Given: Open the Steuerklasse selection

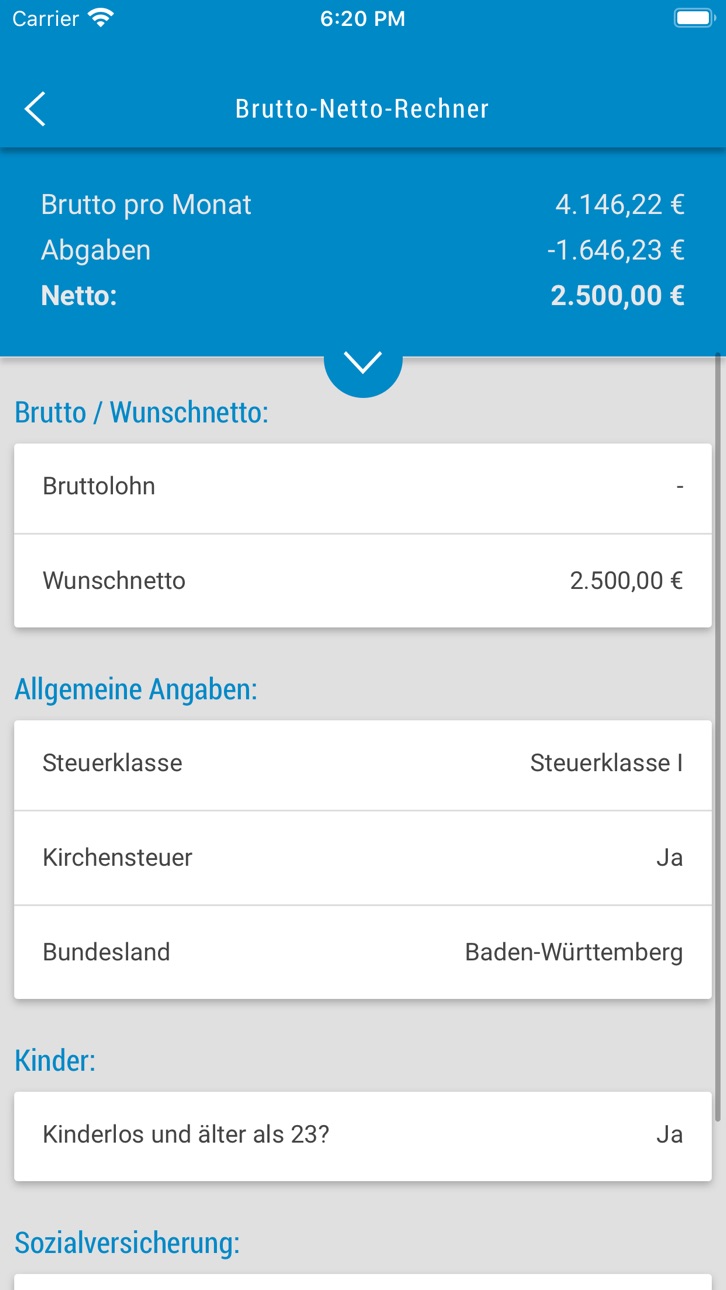Looking at the screenshot, I should click(x=363, y=764).
